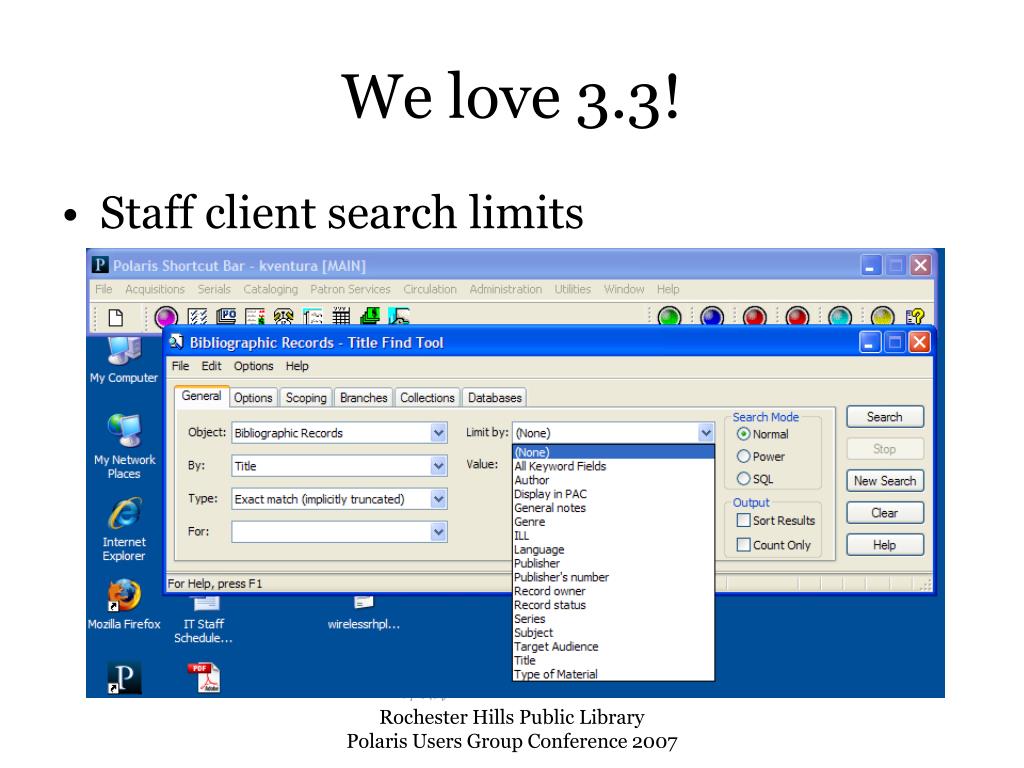The width and height of the screenshot is (1024, 768).
Task: Click the question mark help toolbar icon
Action: click(x=915, y=317)
